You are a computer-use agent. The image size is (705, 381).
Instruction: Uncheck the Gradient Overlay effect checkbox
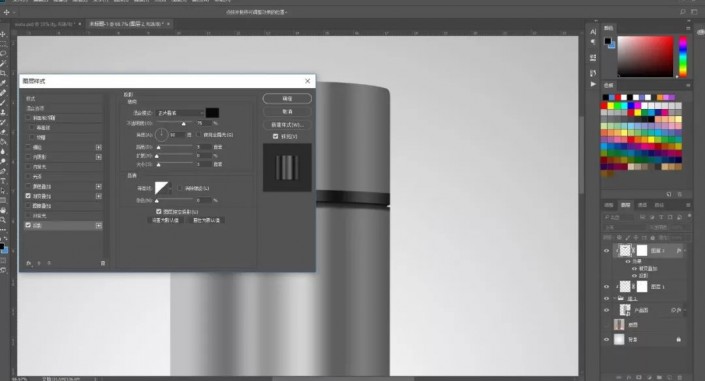pyautogui.click(x=28, y=196)
